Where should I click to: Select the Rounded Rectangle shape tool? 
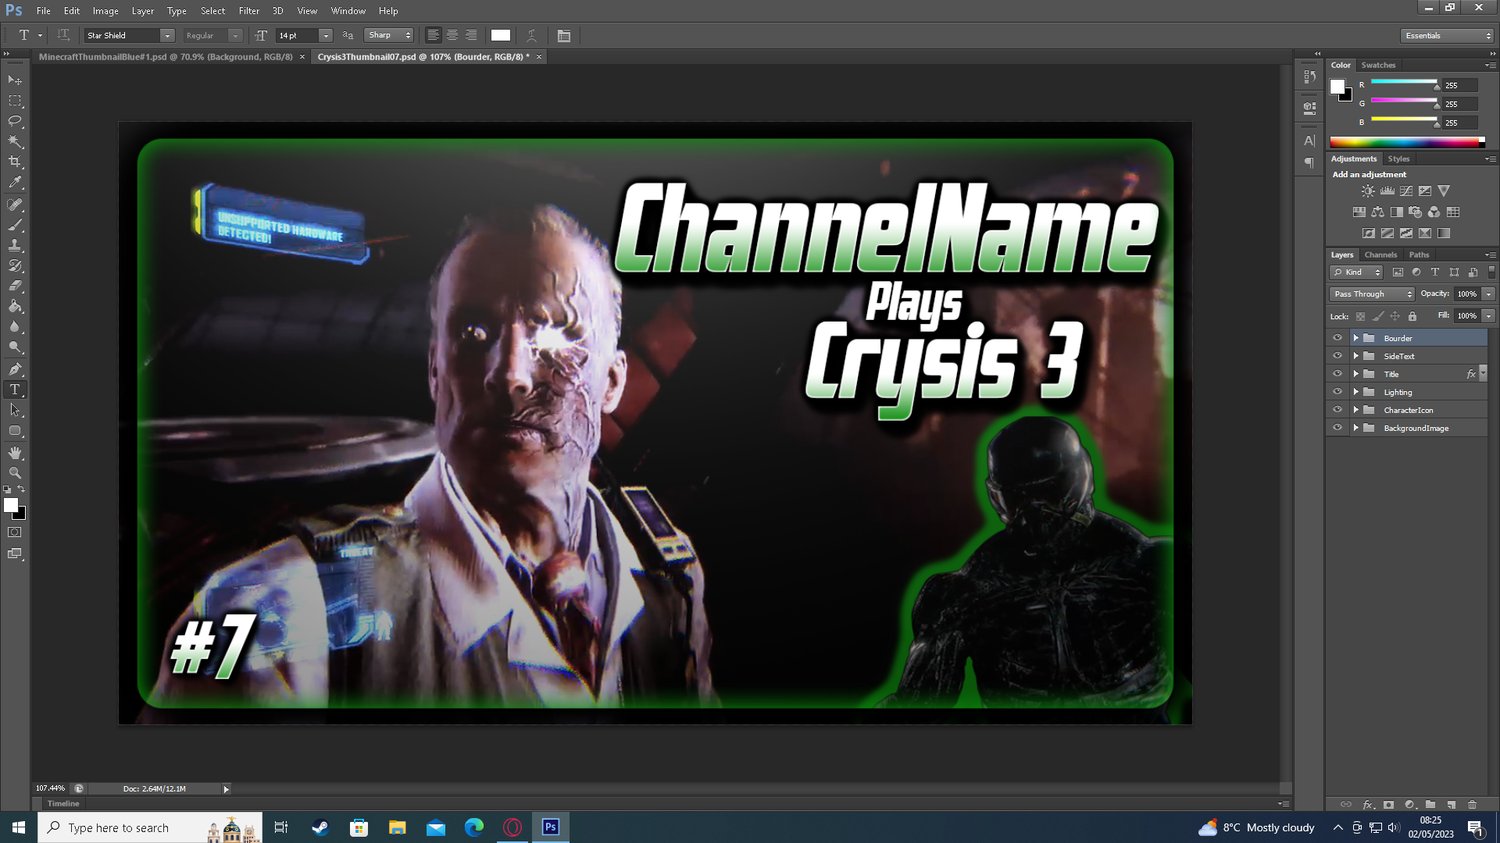pos(15,431)
